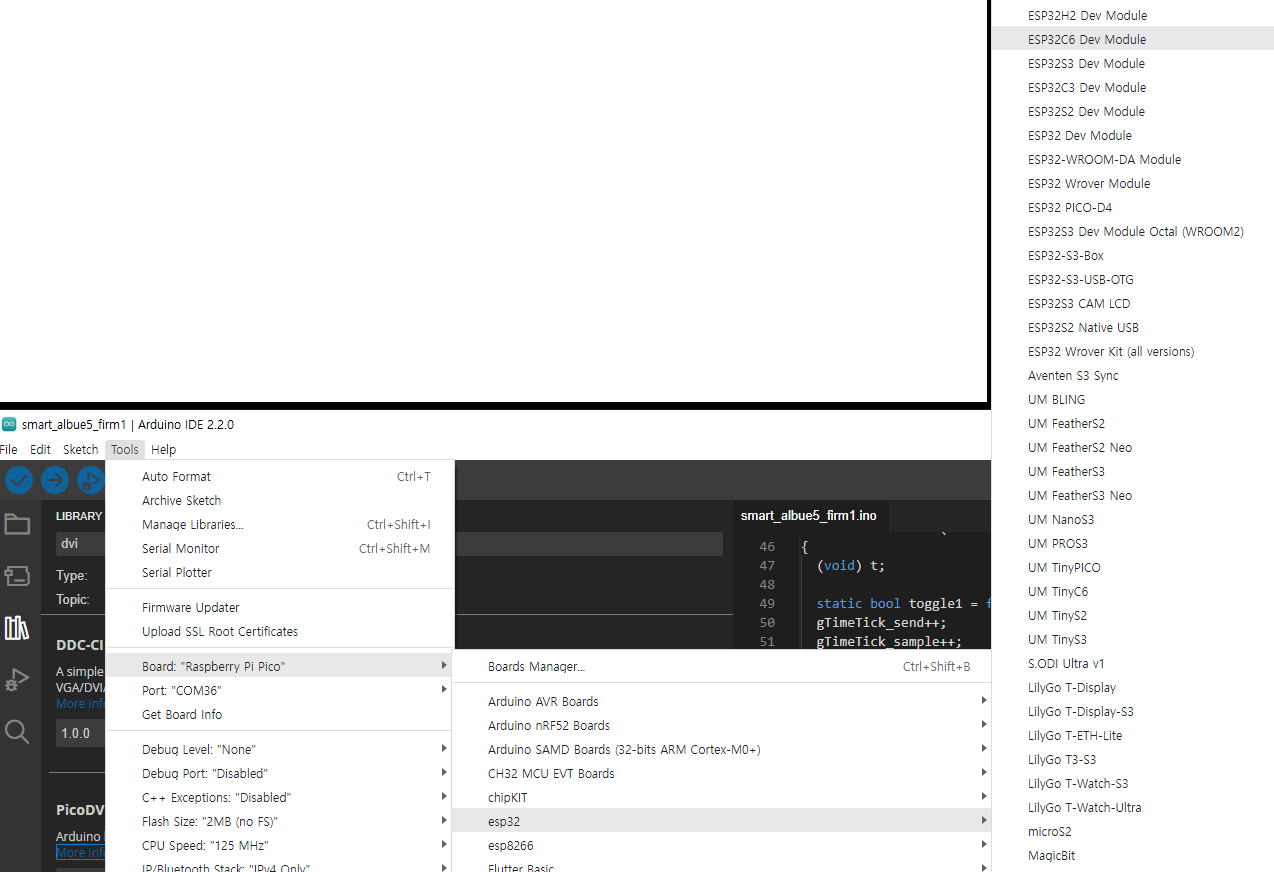Viewport: 1274px width, 872px height.
Task: Expand the esp32 boards submenu
Action: 721,822
